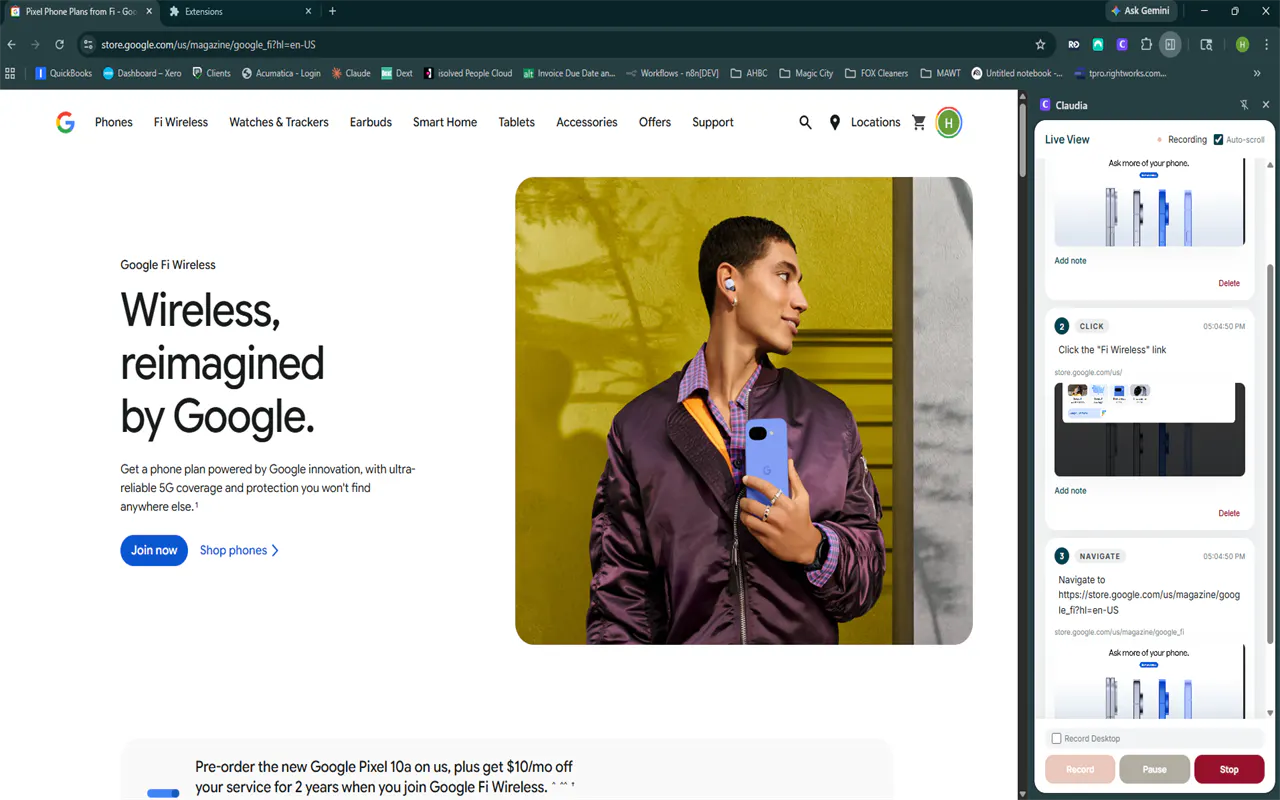The height and width of the screenshot is (800, 1280).
Task: Open store Locations link
Action: point(865,122)
